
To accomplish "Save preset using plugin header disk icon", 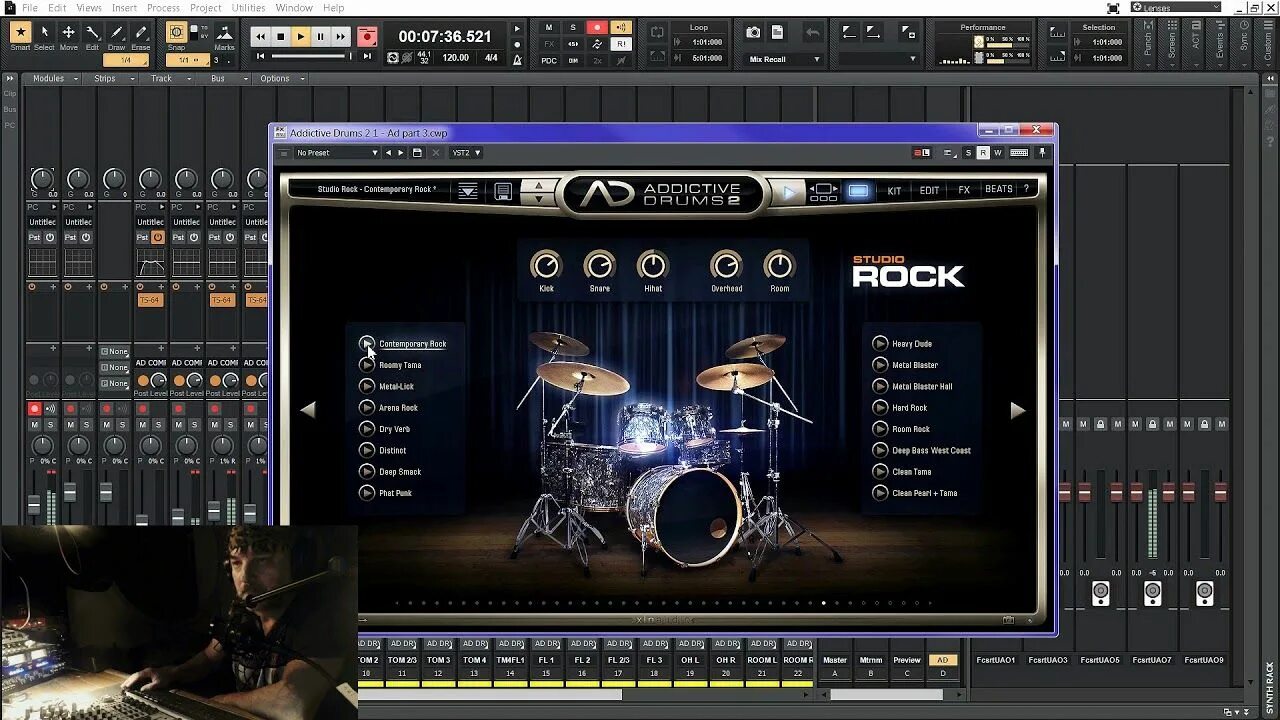I will (417, 153).
